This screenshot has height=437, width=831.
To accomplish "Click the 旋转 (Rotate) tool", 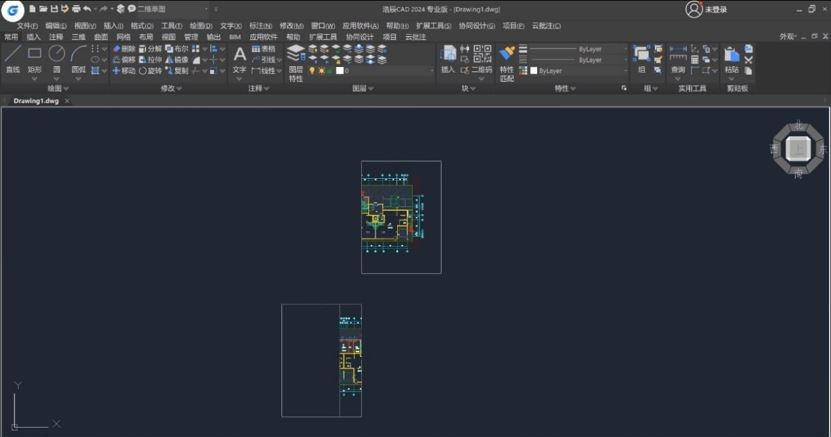I will click(150, 70).
